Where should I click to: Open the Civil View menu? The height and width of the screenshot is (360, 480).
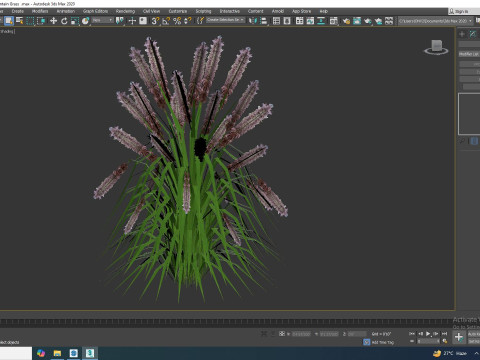click(x=151, y=11)
